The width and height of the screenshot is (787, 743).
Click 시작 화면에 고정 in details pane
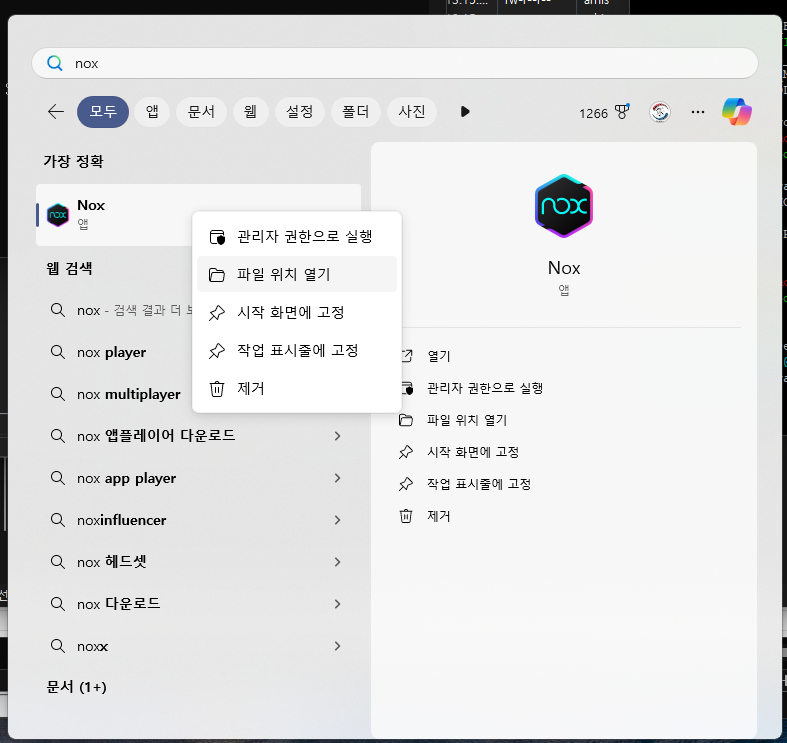point(473,452)
